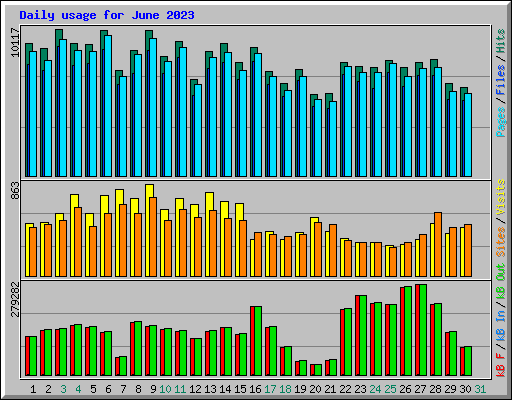Image resolution: width=512 pixels, height=400 pixels.
Task: Click the green kB bar for day 7
Action: 123,366
